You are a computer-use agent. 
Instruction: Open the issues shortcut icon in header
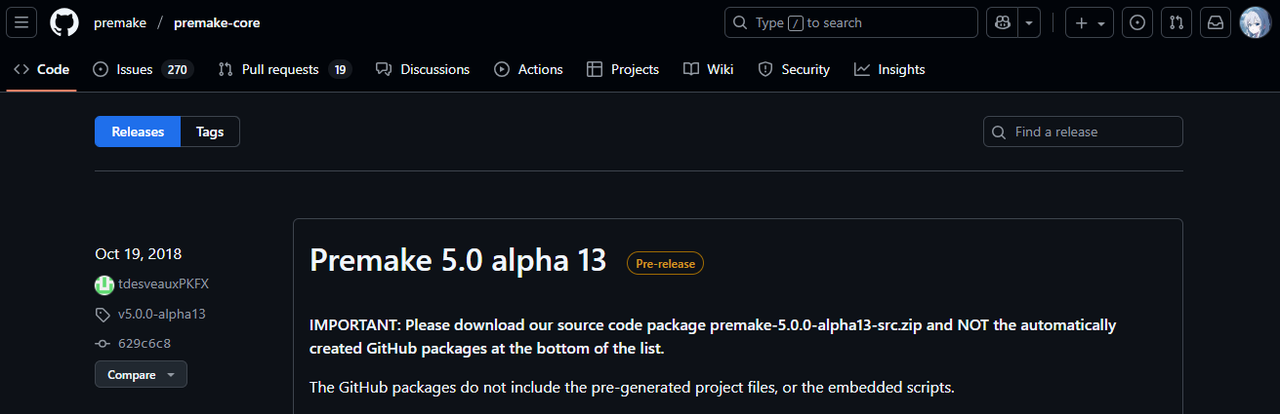[x=1137, y=23]
